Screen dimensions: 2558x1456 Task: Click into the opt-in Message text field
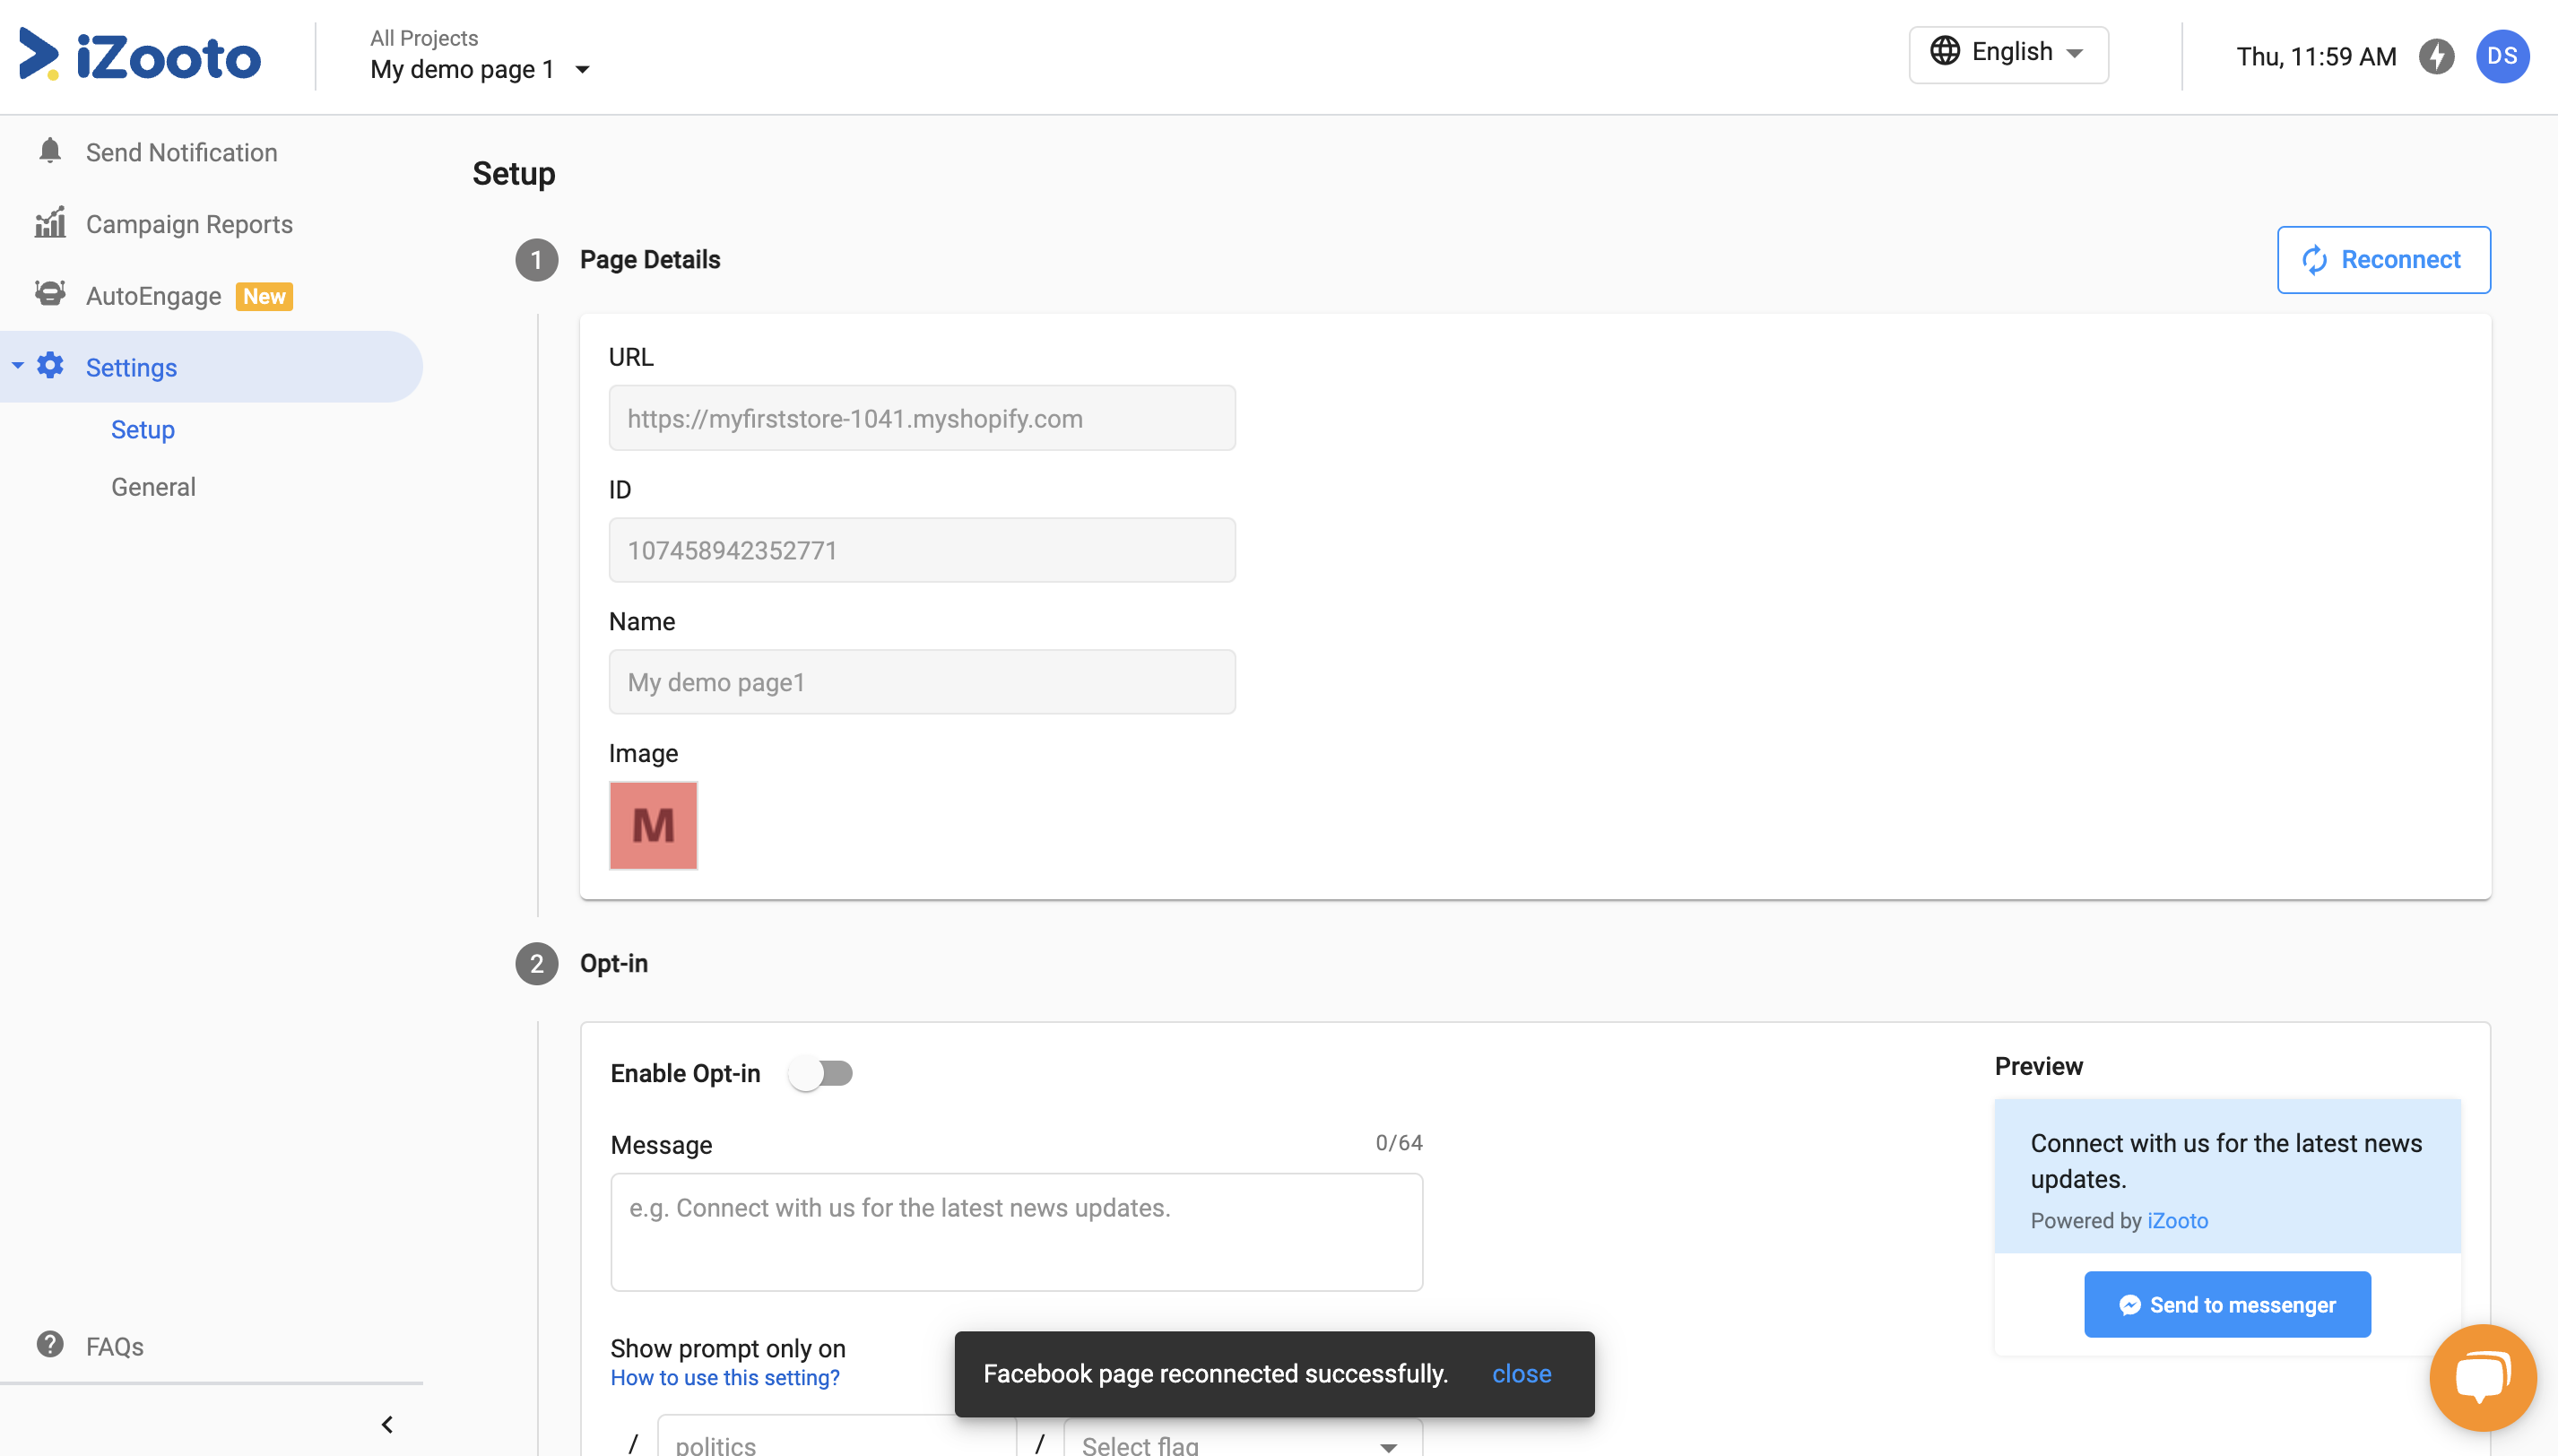[1016, 1232]
